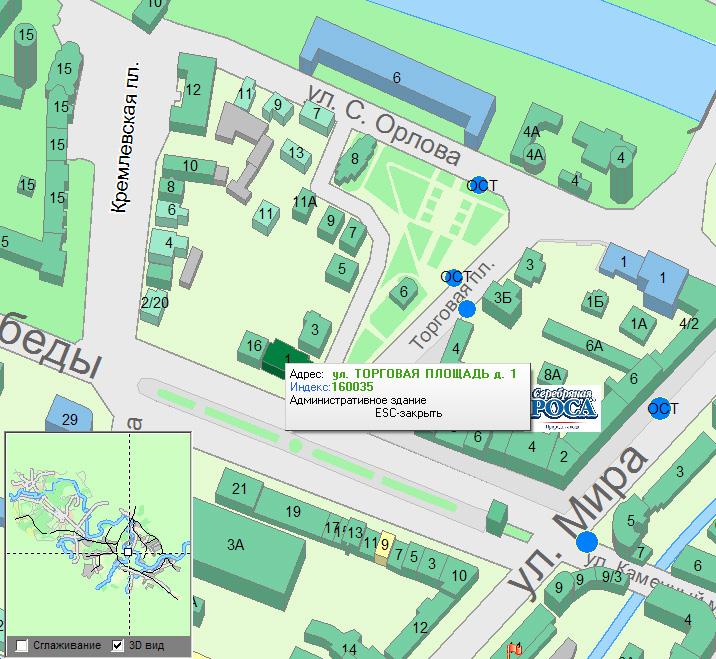Click the bus stop marker on ул. С. Орлова
This screenshot has height=659, width=716.
coord(480,185)
